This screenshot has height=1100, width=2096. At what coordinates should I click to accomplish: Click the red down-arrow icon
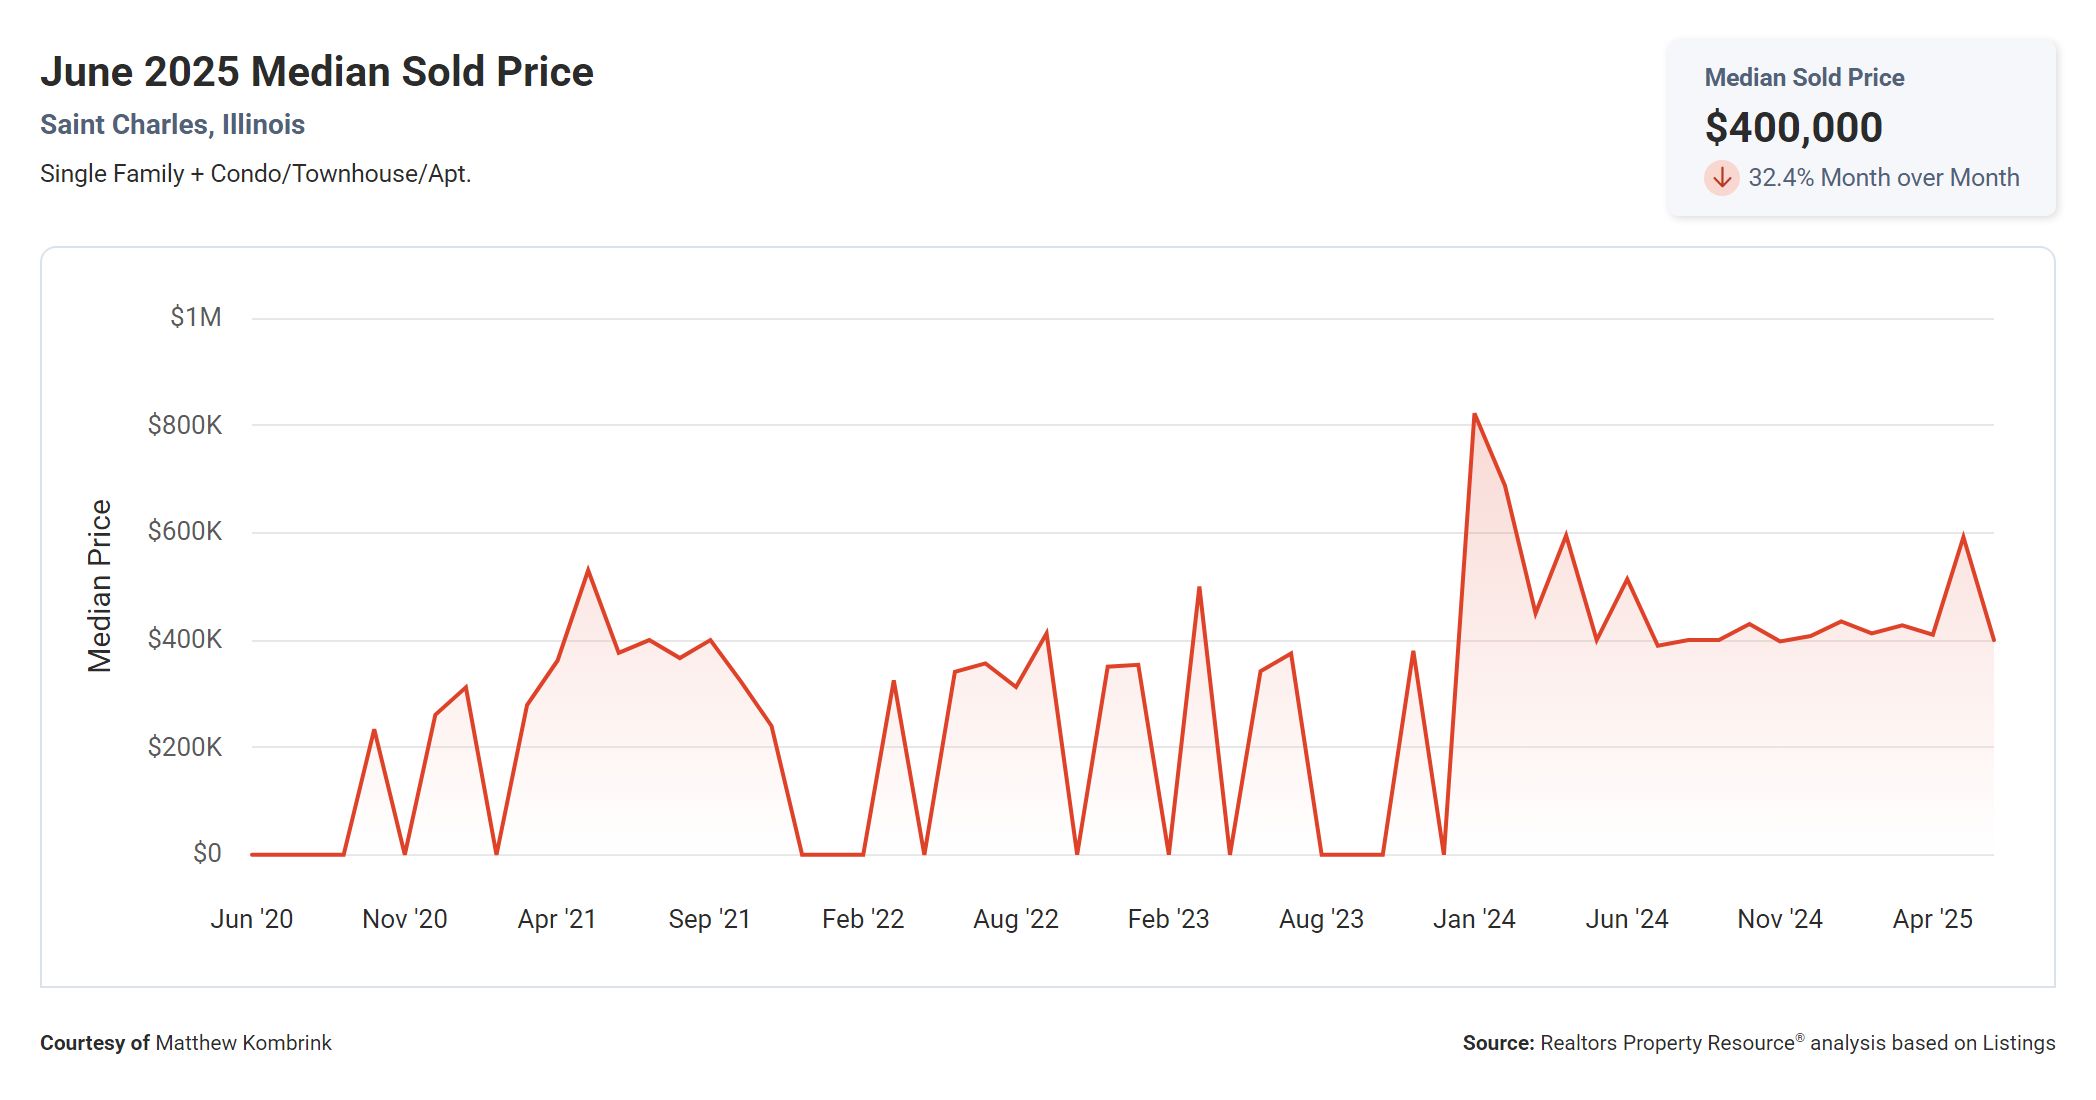pyautogui.click(x=1721, y=178)
